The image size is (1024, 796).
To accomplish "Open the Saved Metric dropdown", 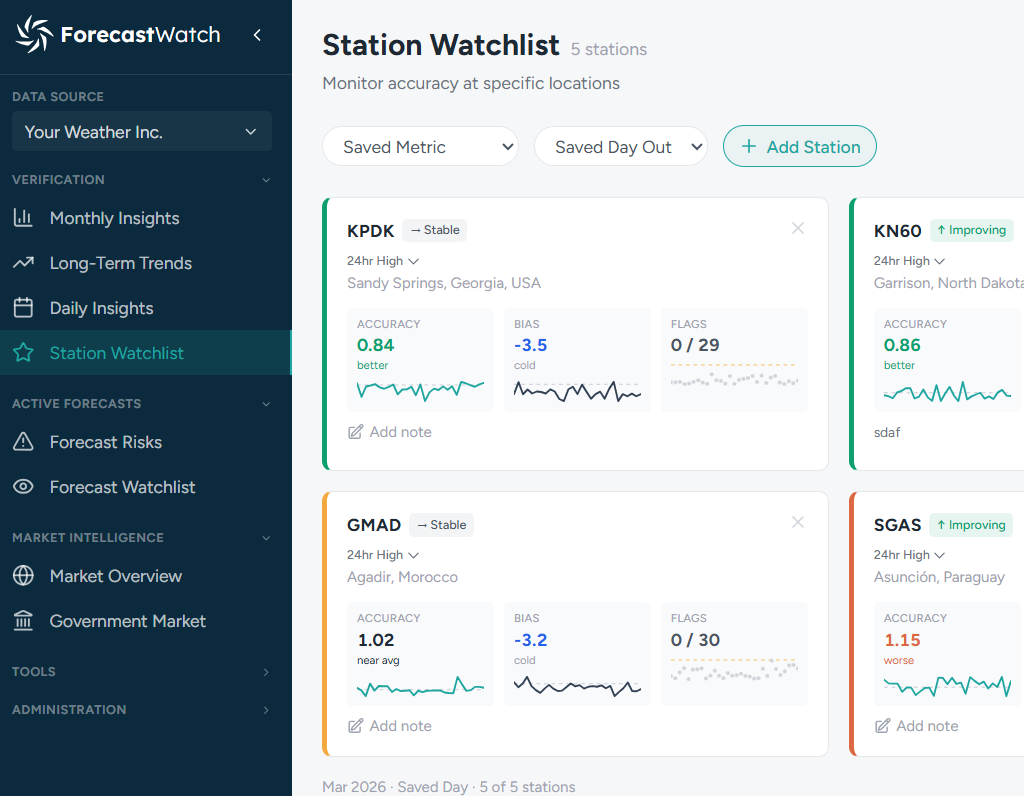I will click(420, 146).
